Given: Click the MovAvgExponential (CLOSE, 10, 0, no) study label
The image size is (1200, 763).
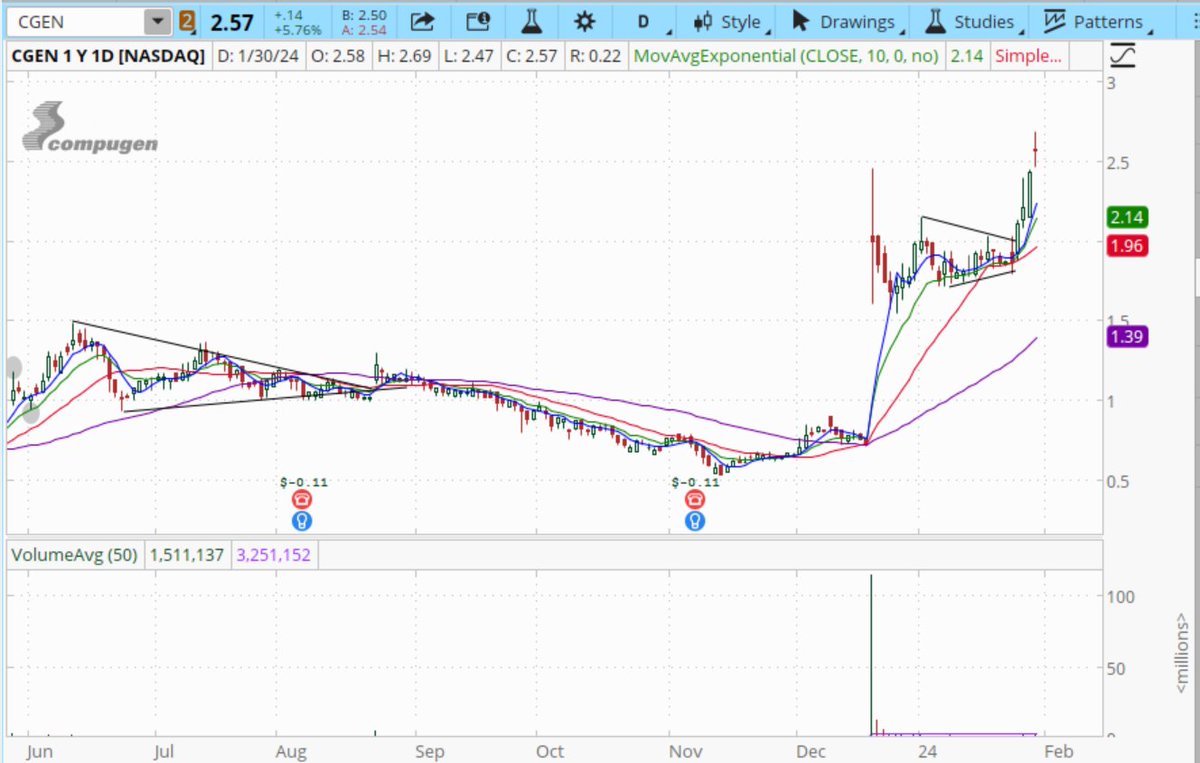Looking at the screenshot, I should click(788, 56).
